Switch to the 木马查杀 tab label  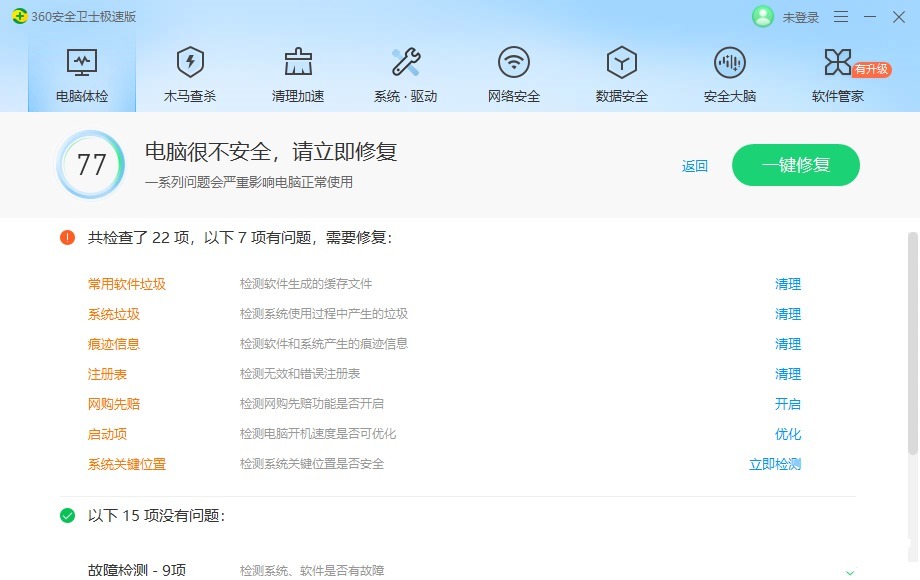pyautogui.click(x=190, y=96)
